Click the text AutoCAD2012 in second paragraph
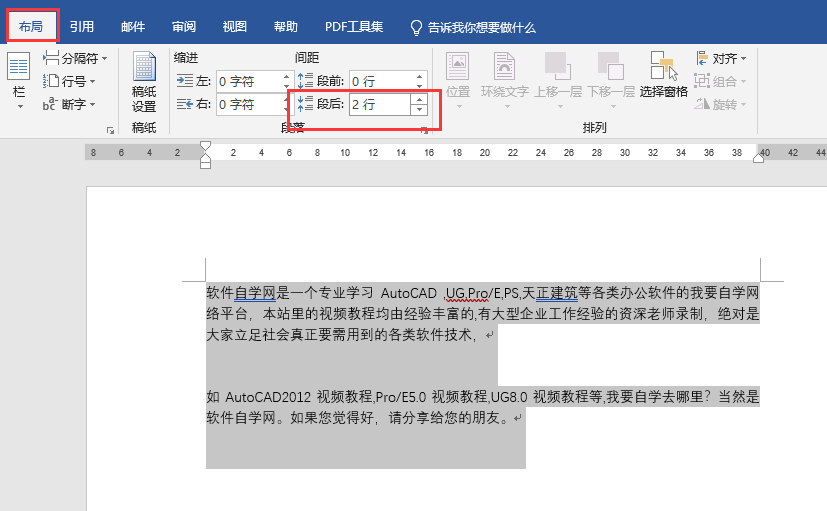Viewport: 827px width, 511px height. 268,397
